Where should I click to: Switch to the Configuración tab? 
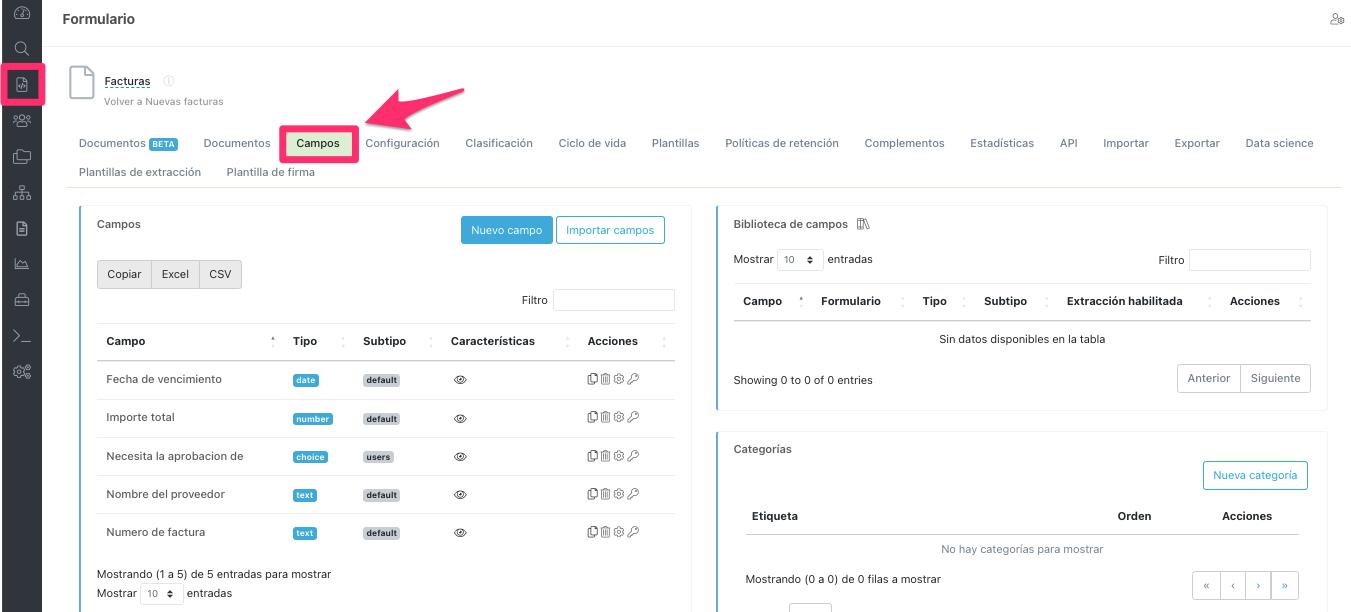click(402, 143)
